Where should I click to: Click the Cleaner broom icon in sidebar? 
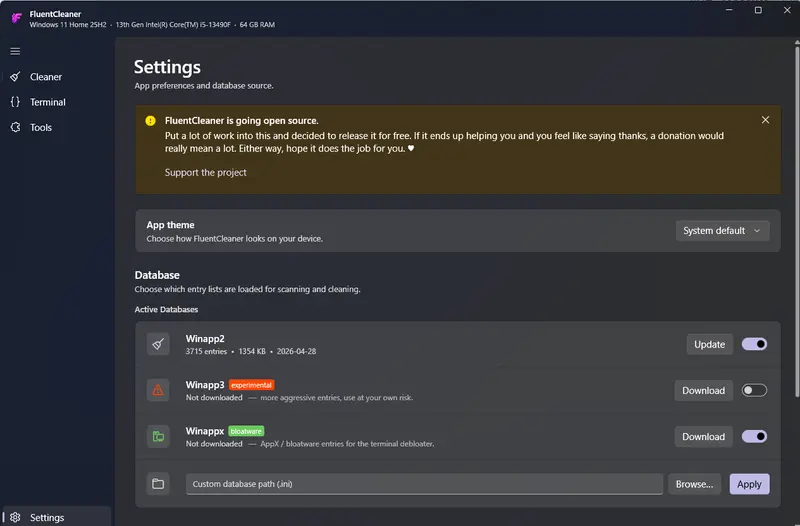click(15, 77)
